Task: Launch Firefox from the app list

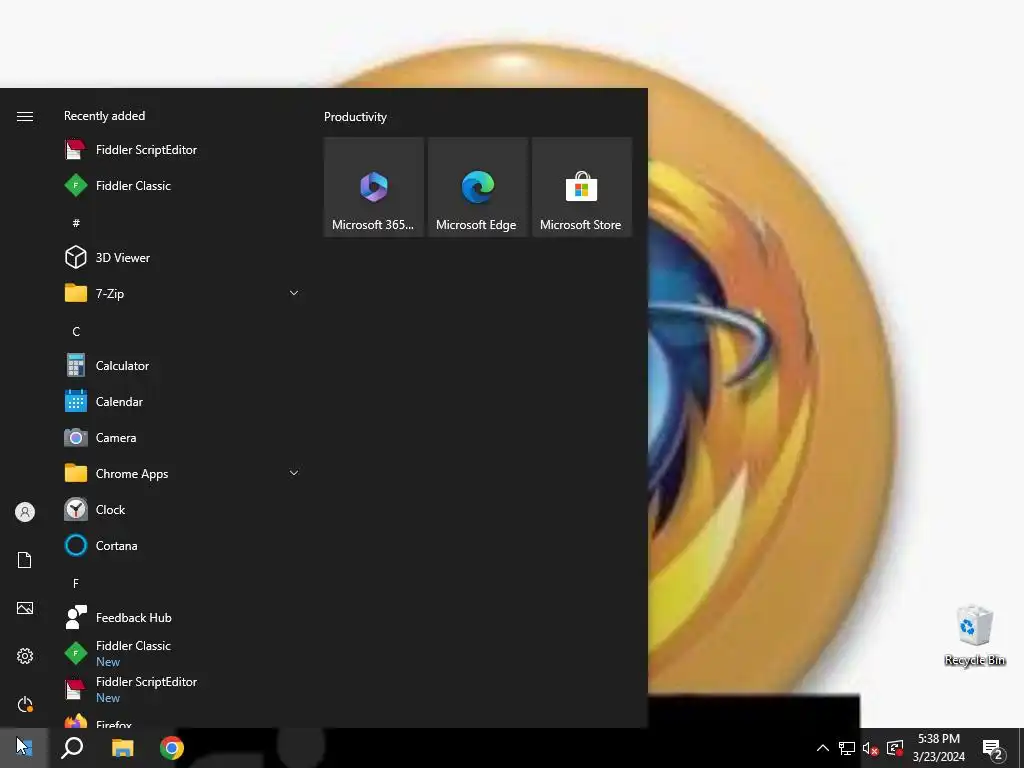Action: (x=183, y=721)
